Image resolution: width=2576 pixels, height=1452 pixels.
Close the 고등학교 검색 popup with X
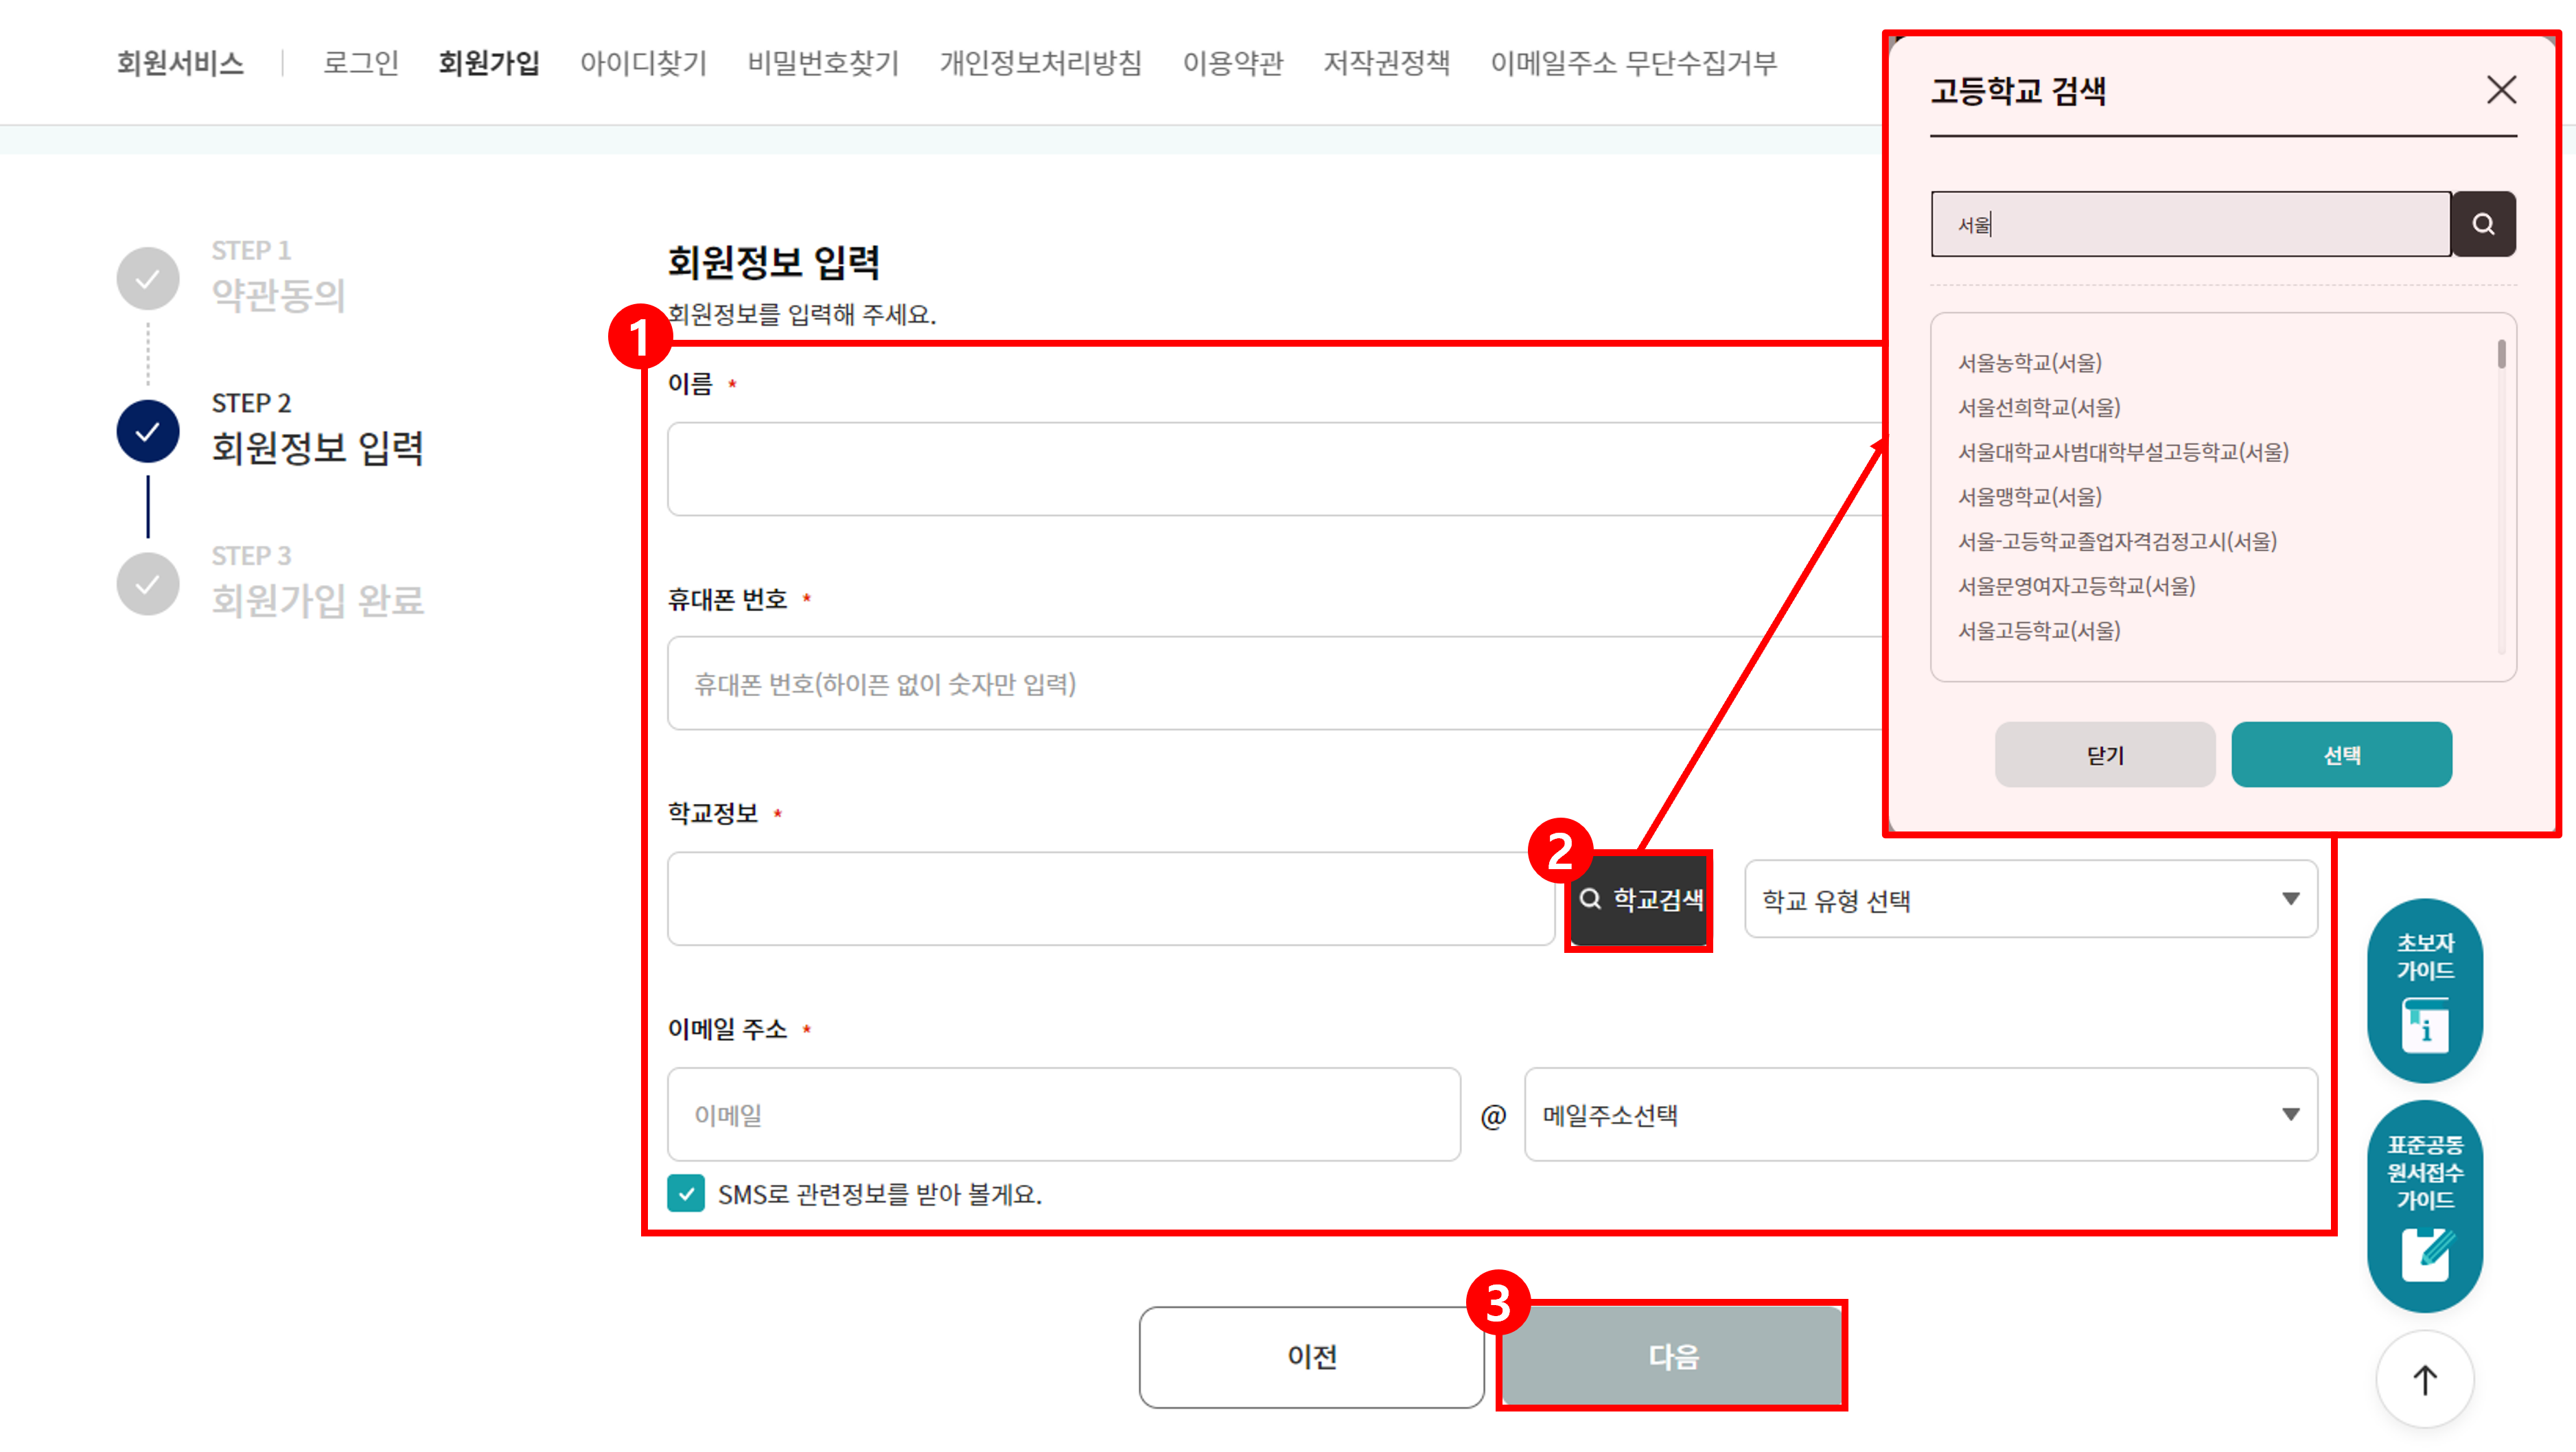coord(2501,90)
